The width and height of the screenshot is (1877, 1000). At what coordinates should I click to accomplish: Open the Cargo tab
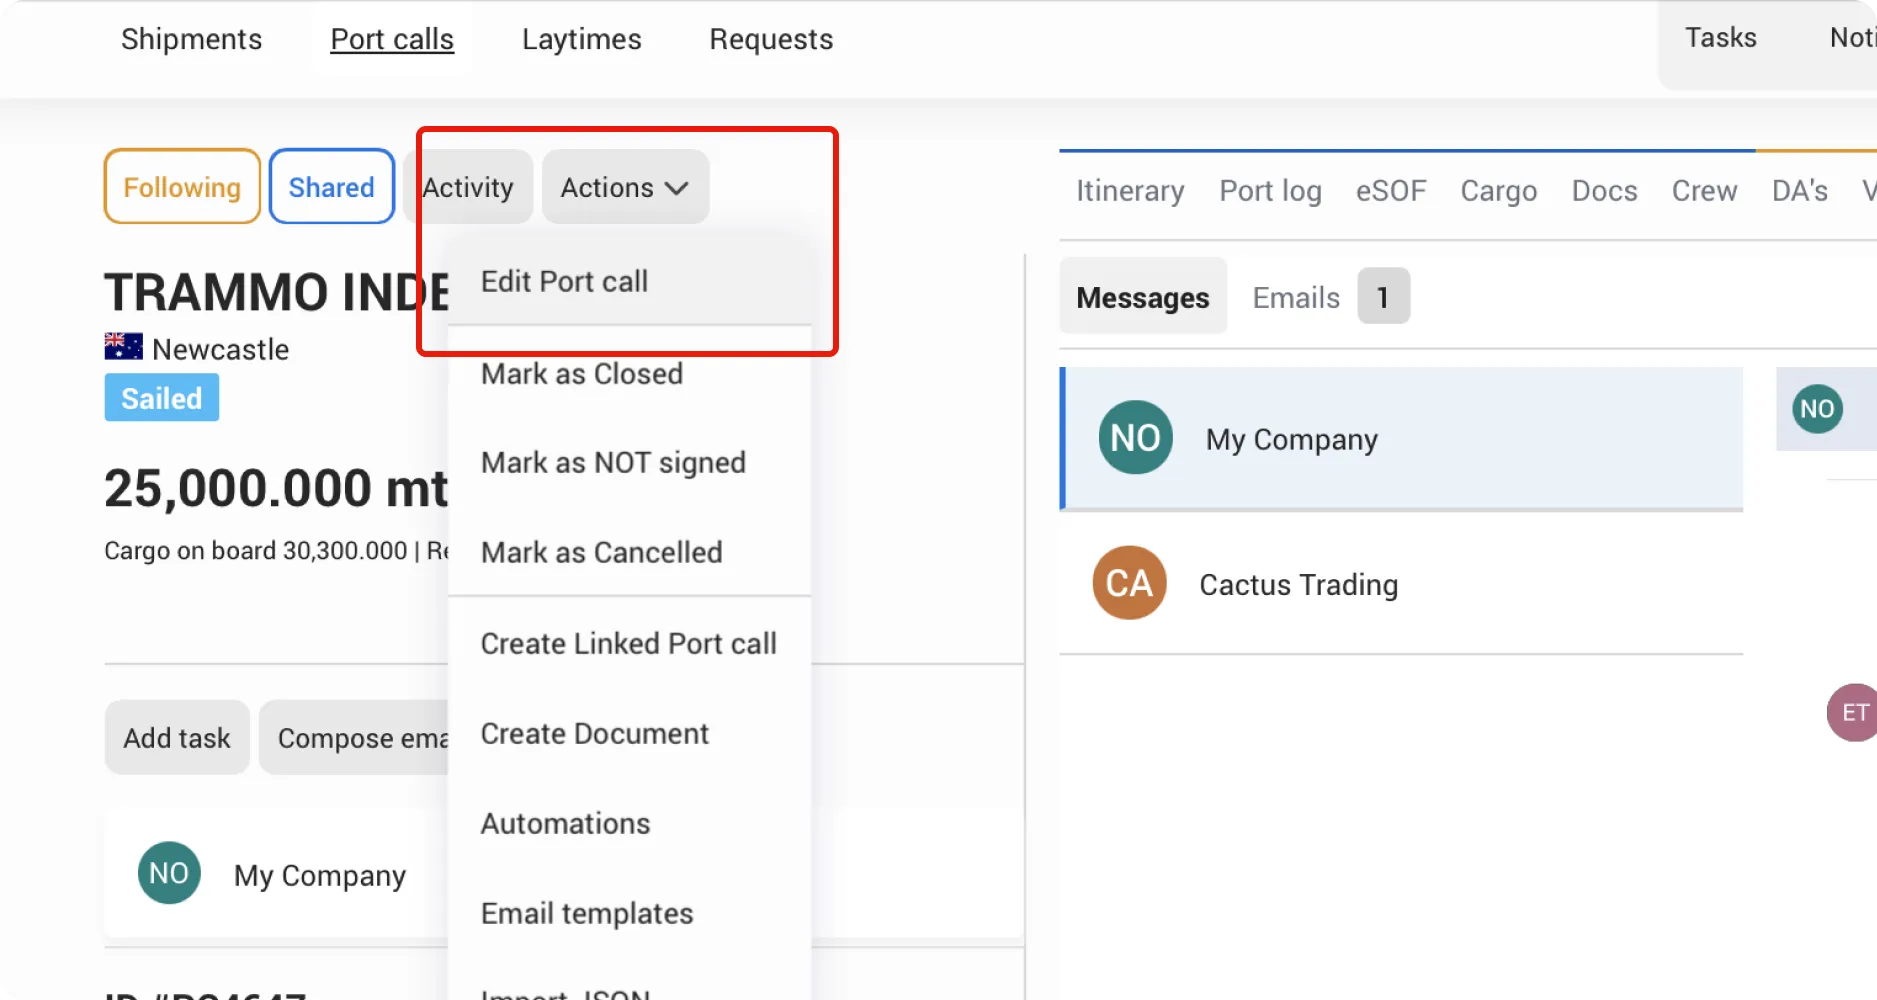coord(1499,190)
